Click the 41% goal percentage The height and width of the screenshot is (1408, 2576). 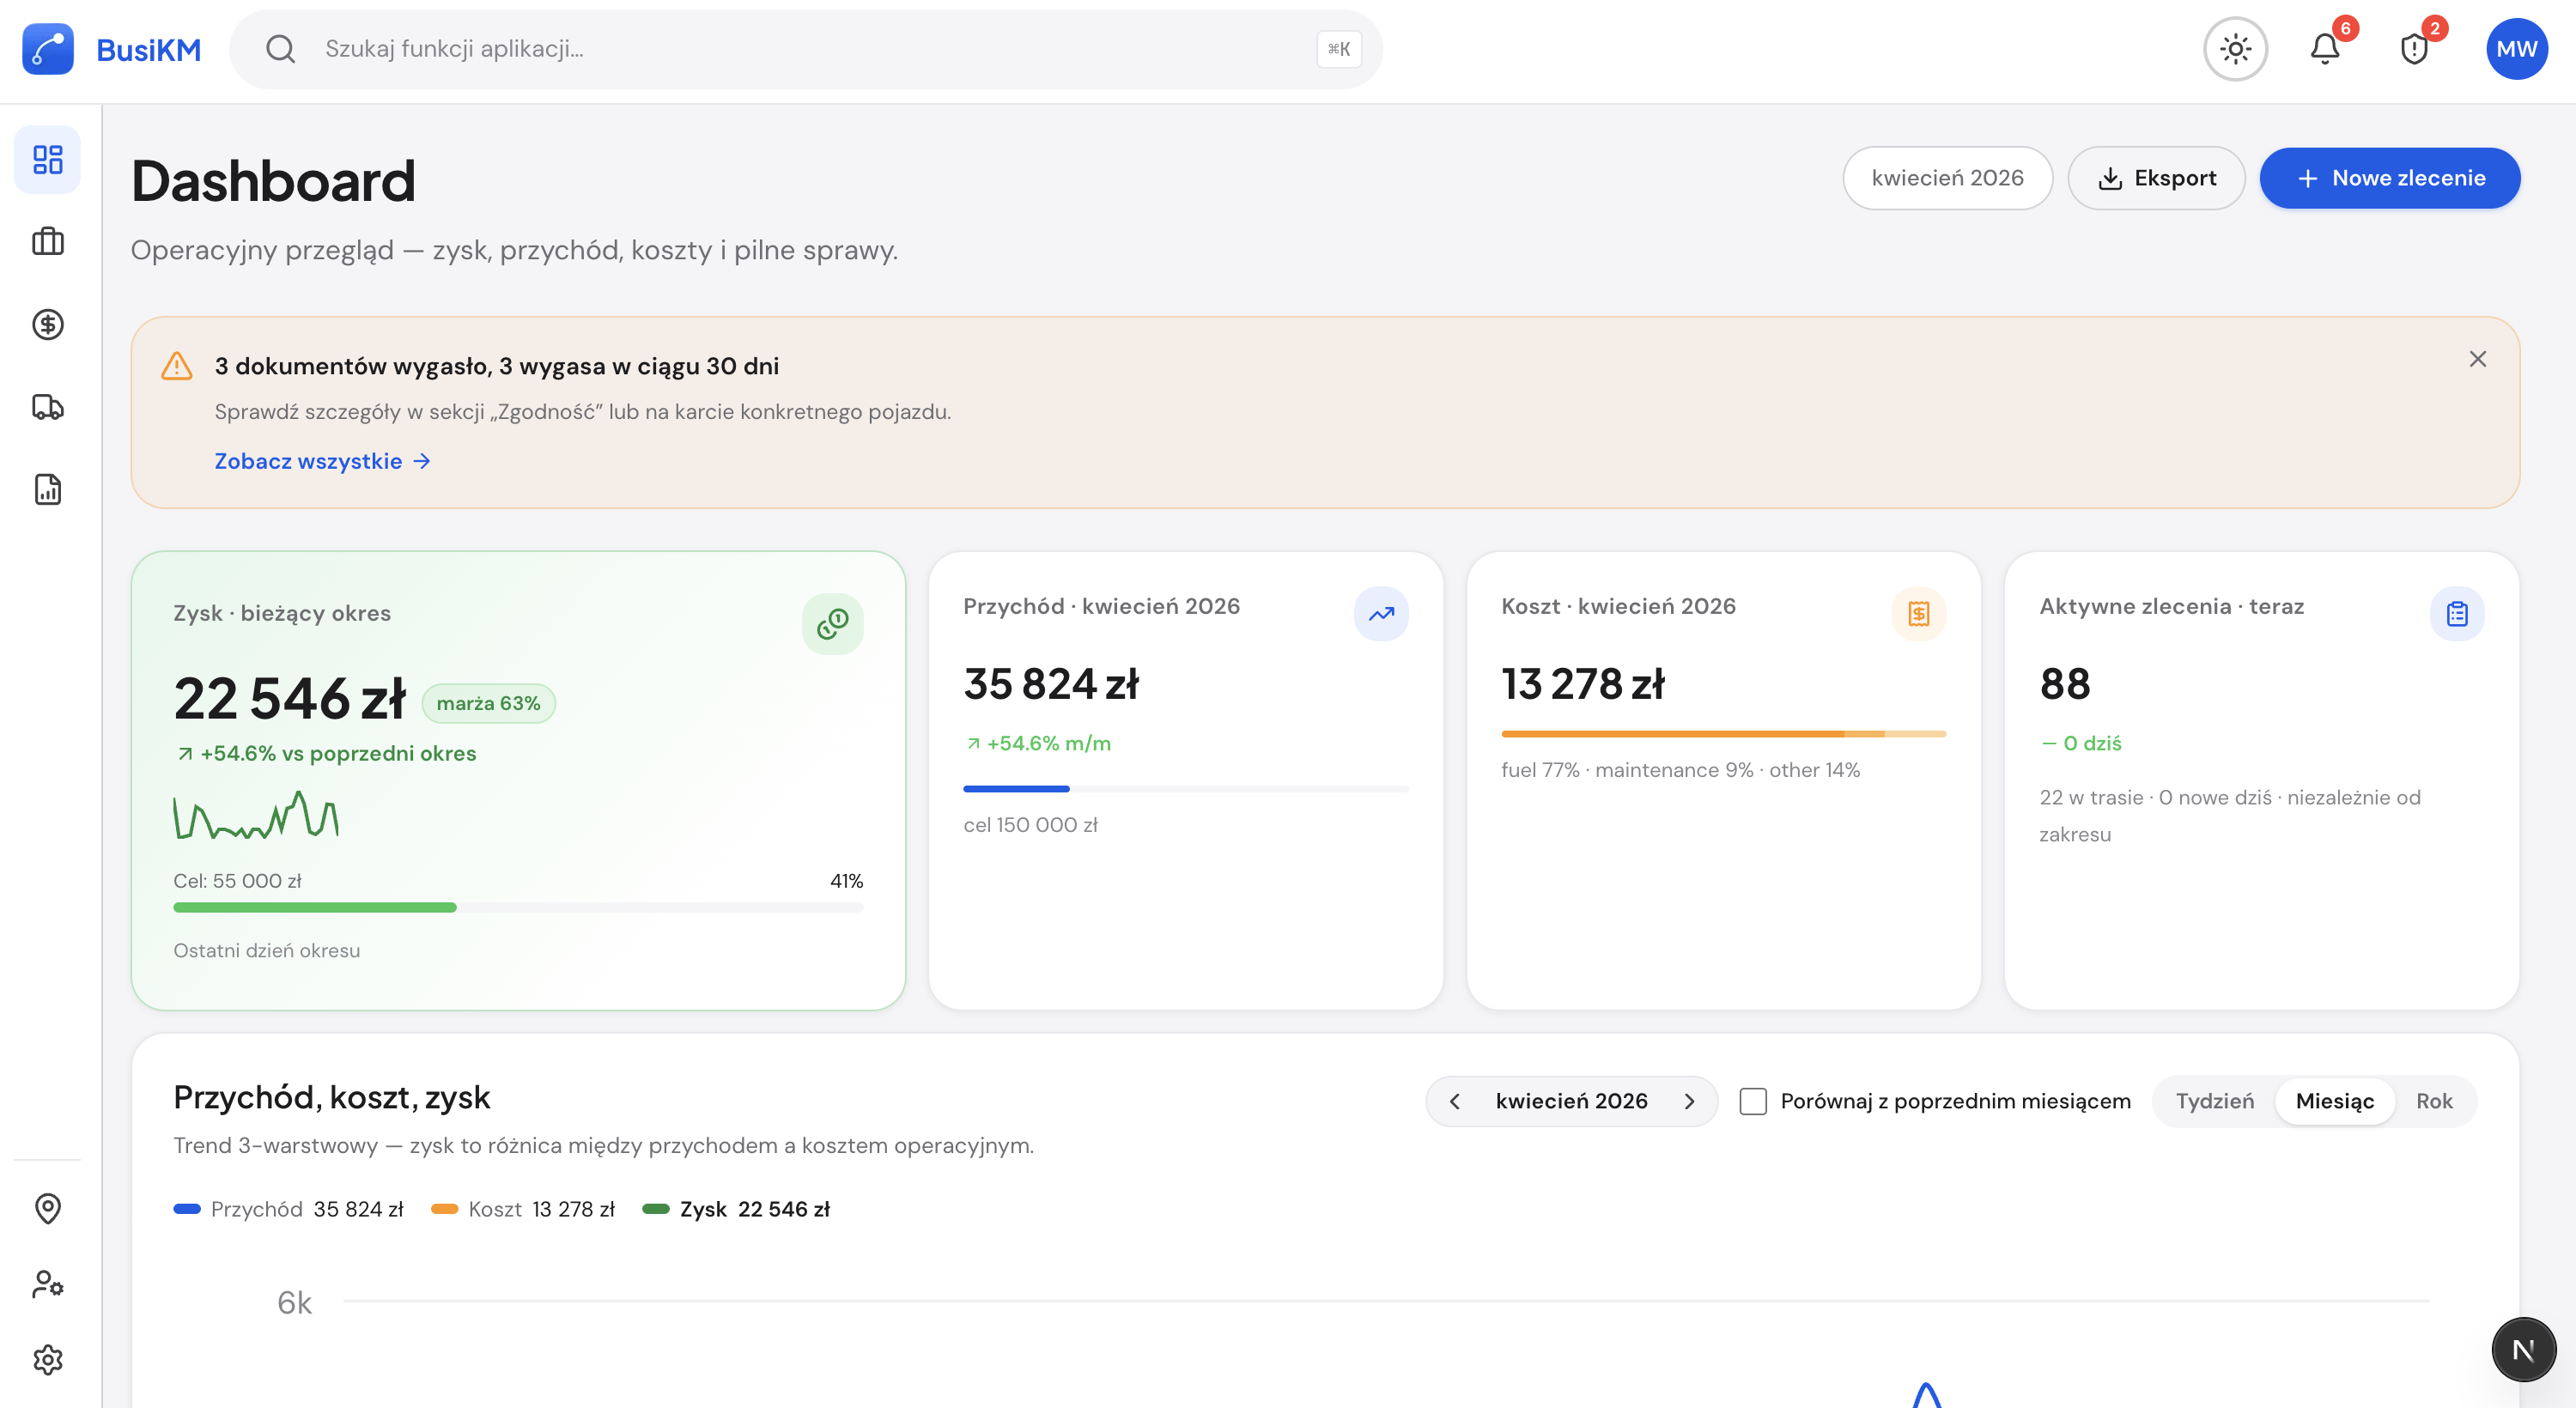(846, 881)
